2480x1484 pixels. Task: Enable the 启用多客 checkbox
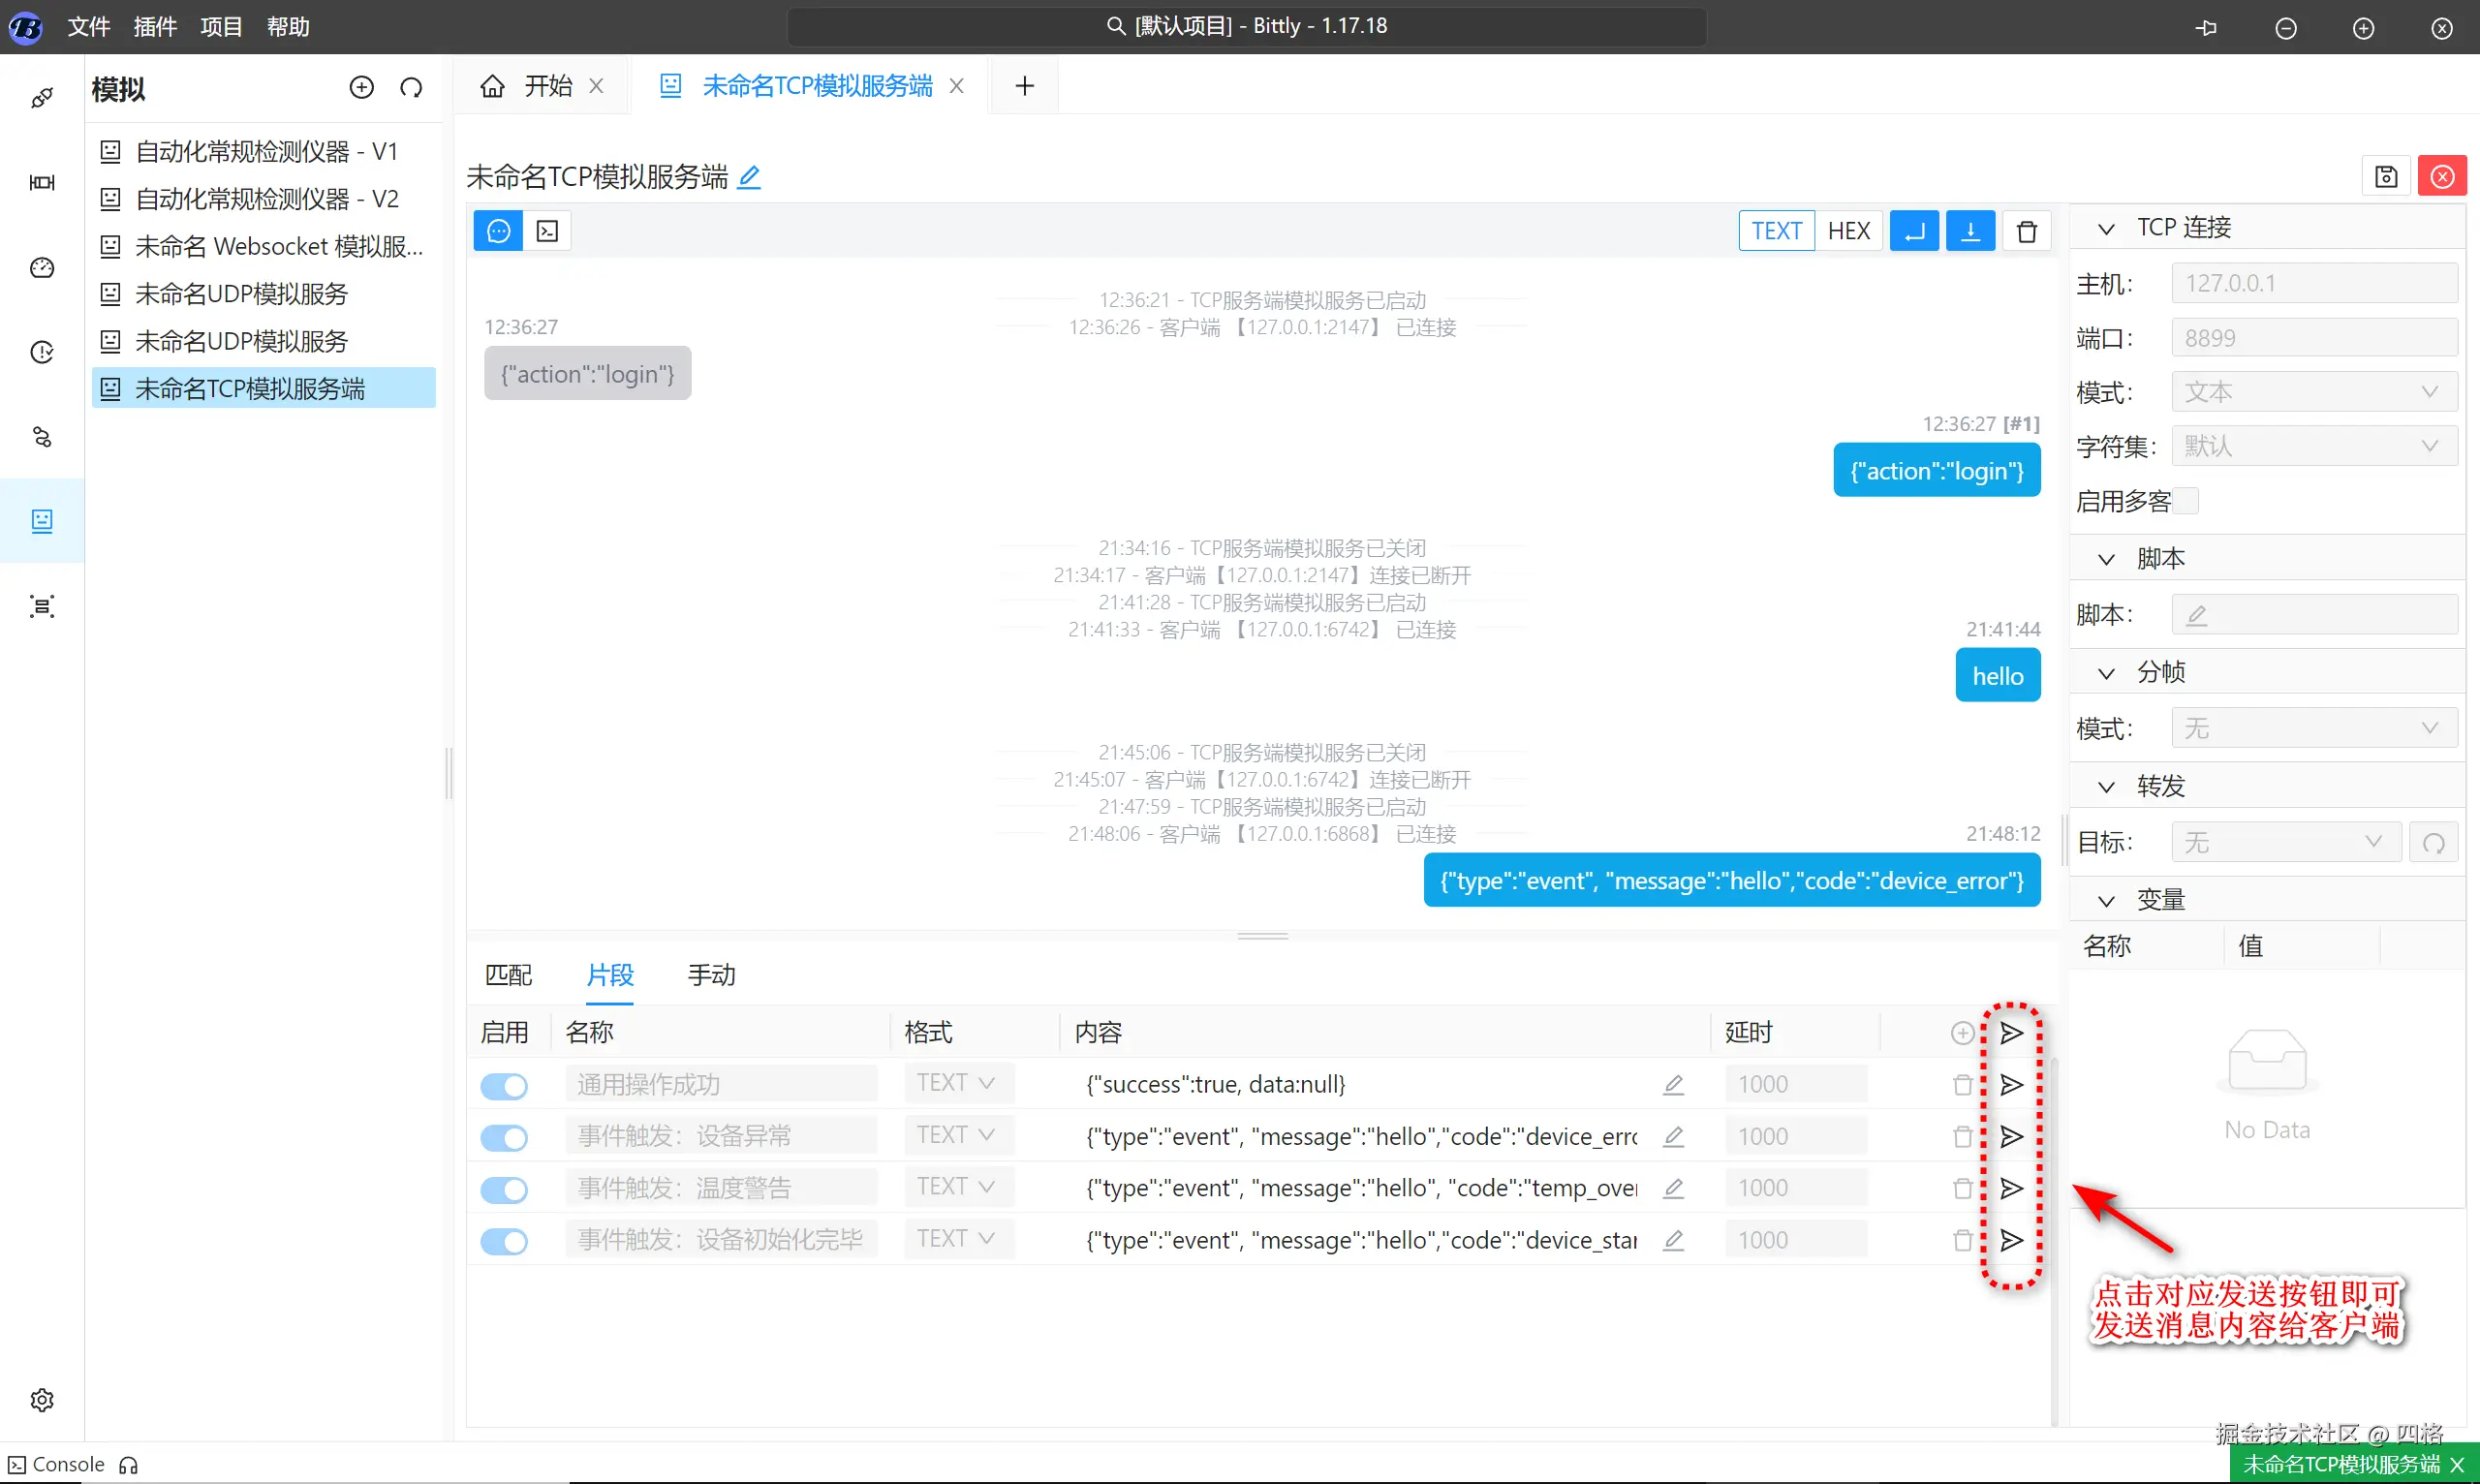[2186, 501]
